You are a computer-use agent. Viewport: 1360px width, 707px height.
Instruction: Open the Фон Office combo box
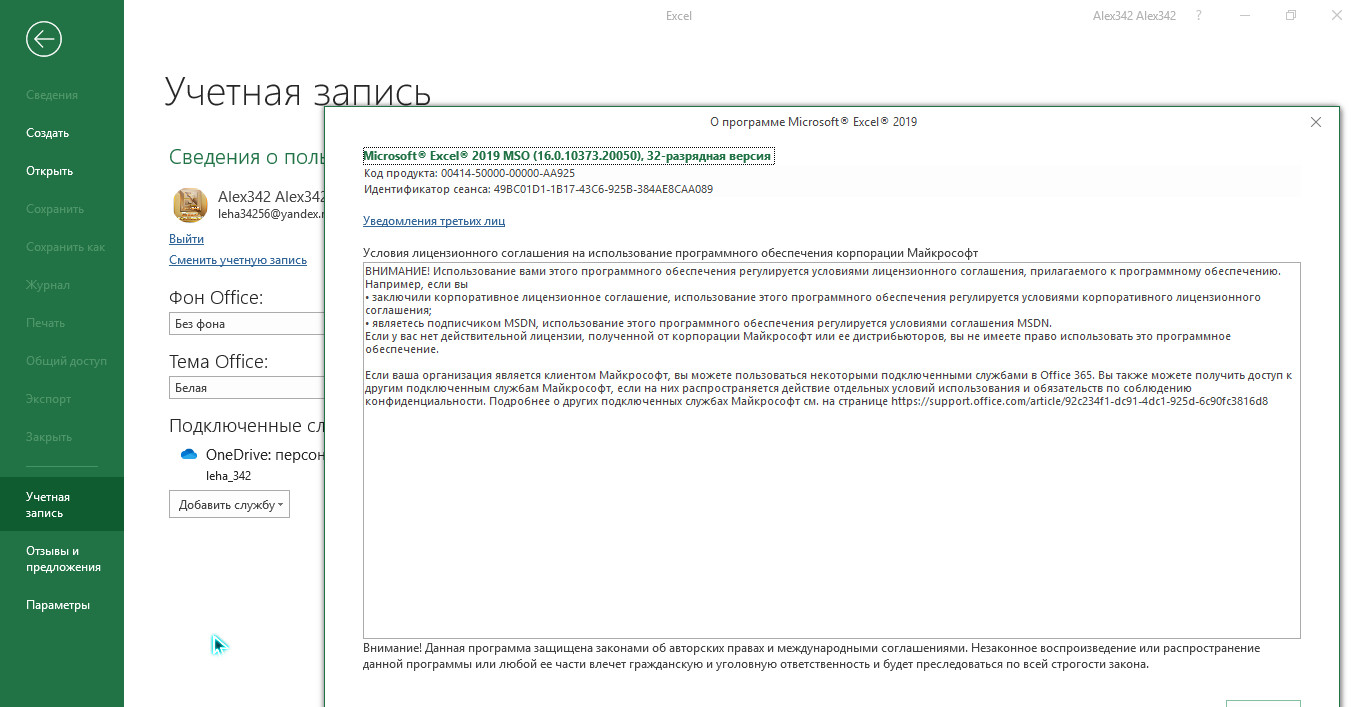point(246,324)
